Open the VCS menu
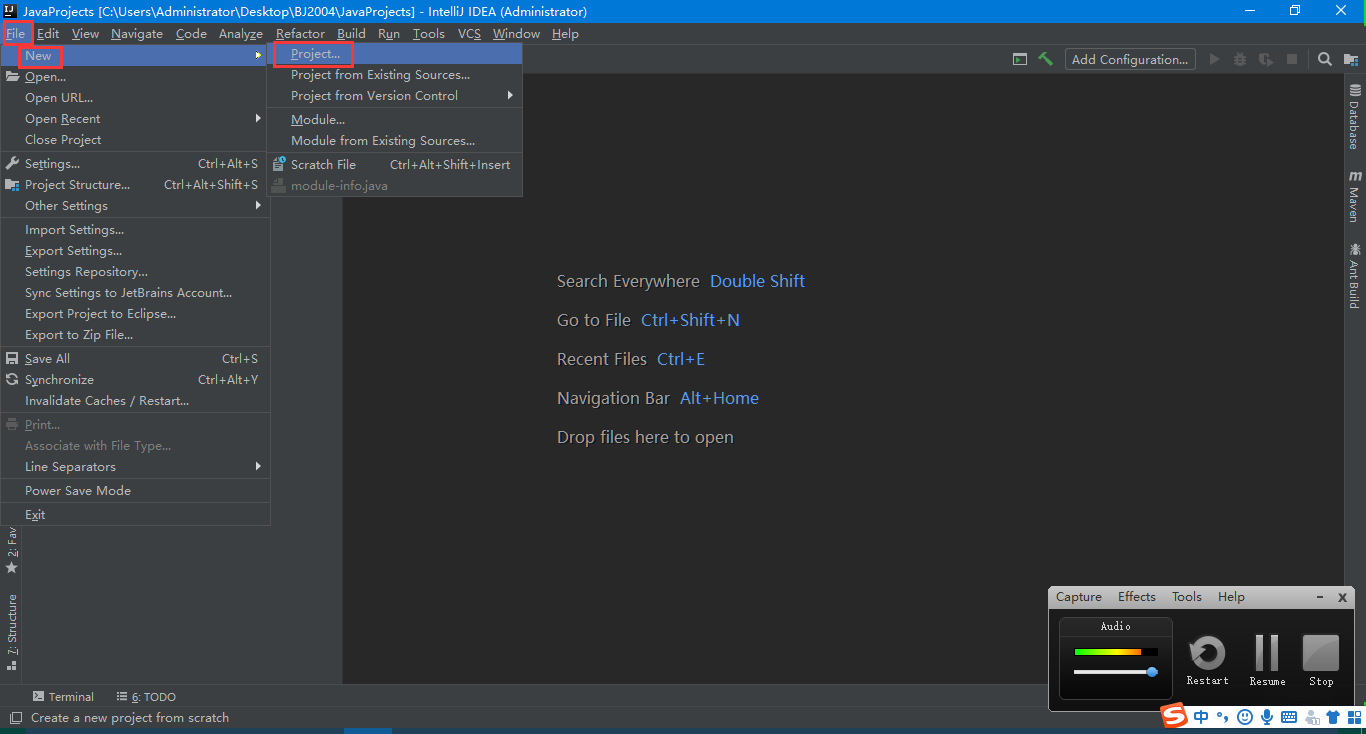1366x734 pixels. pos(469,33)
